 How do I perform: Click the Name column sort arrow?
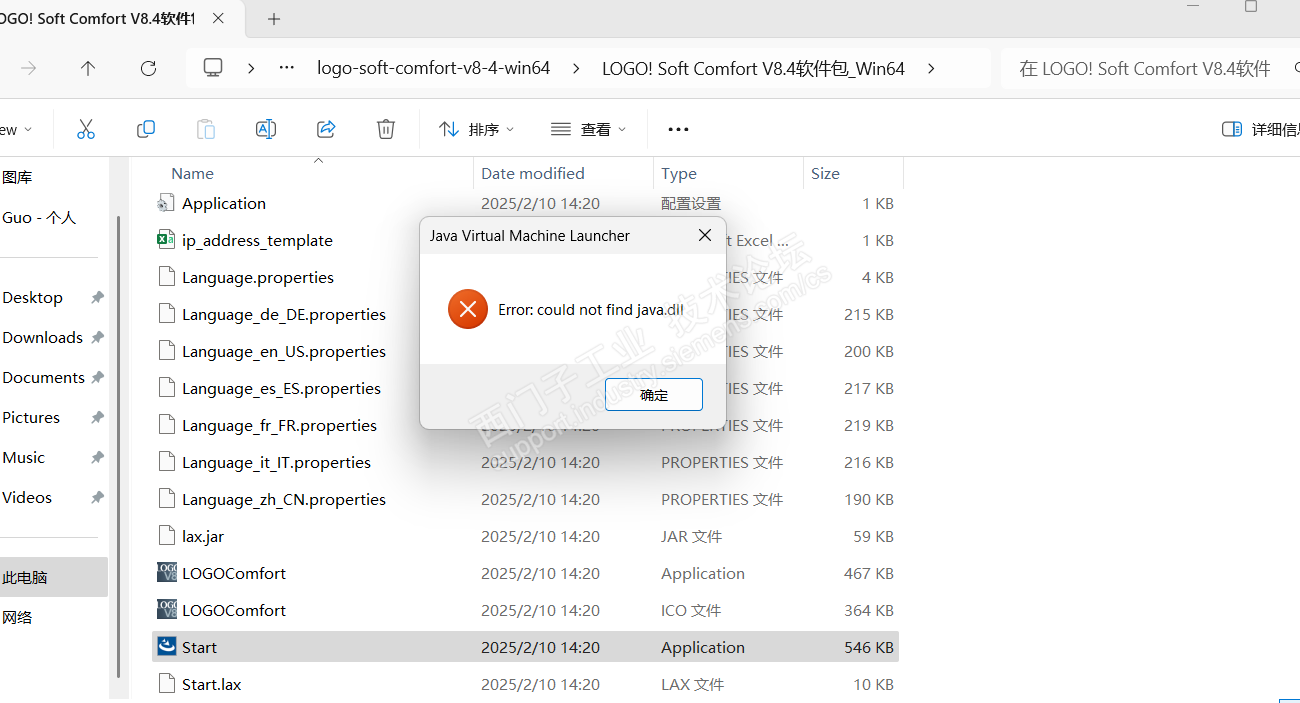[x=319, y=160]
